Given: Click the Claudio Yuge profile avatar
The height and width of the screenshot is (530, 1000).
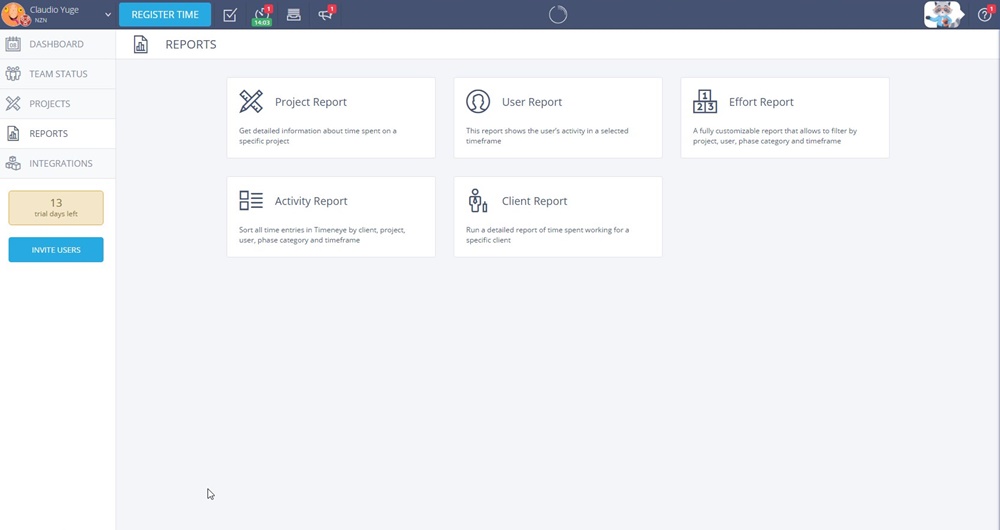Looking at the screenshot, I should click(15, 15).
